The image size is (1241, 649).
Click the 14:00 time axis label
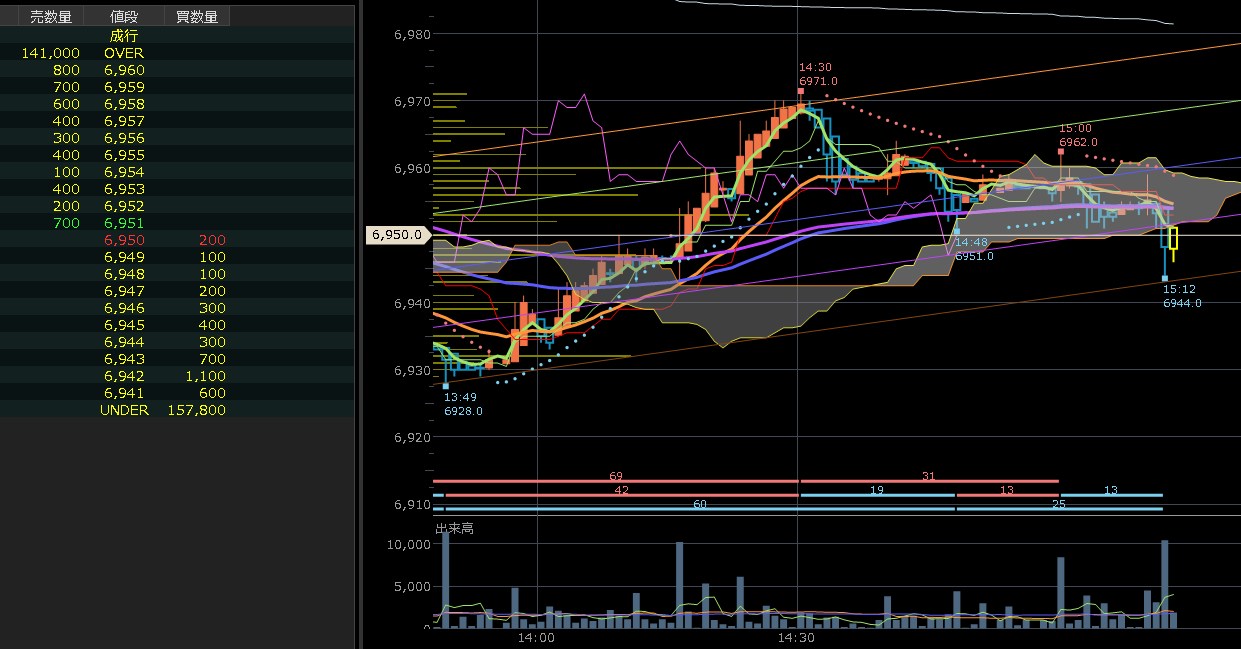pos(537,637)
